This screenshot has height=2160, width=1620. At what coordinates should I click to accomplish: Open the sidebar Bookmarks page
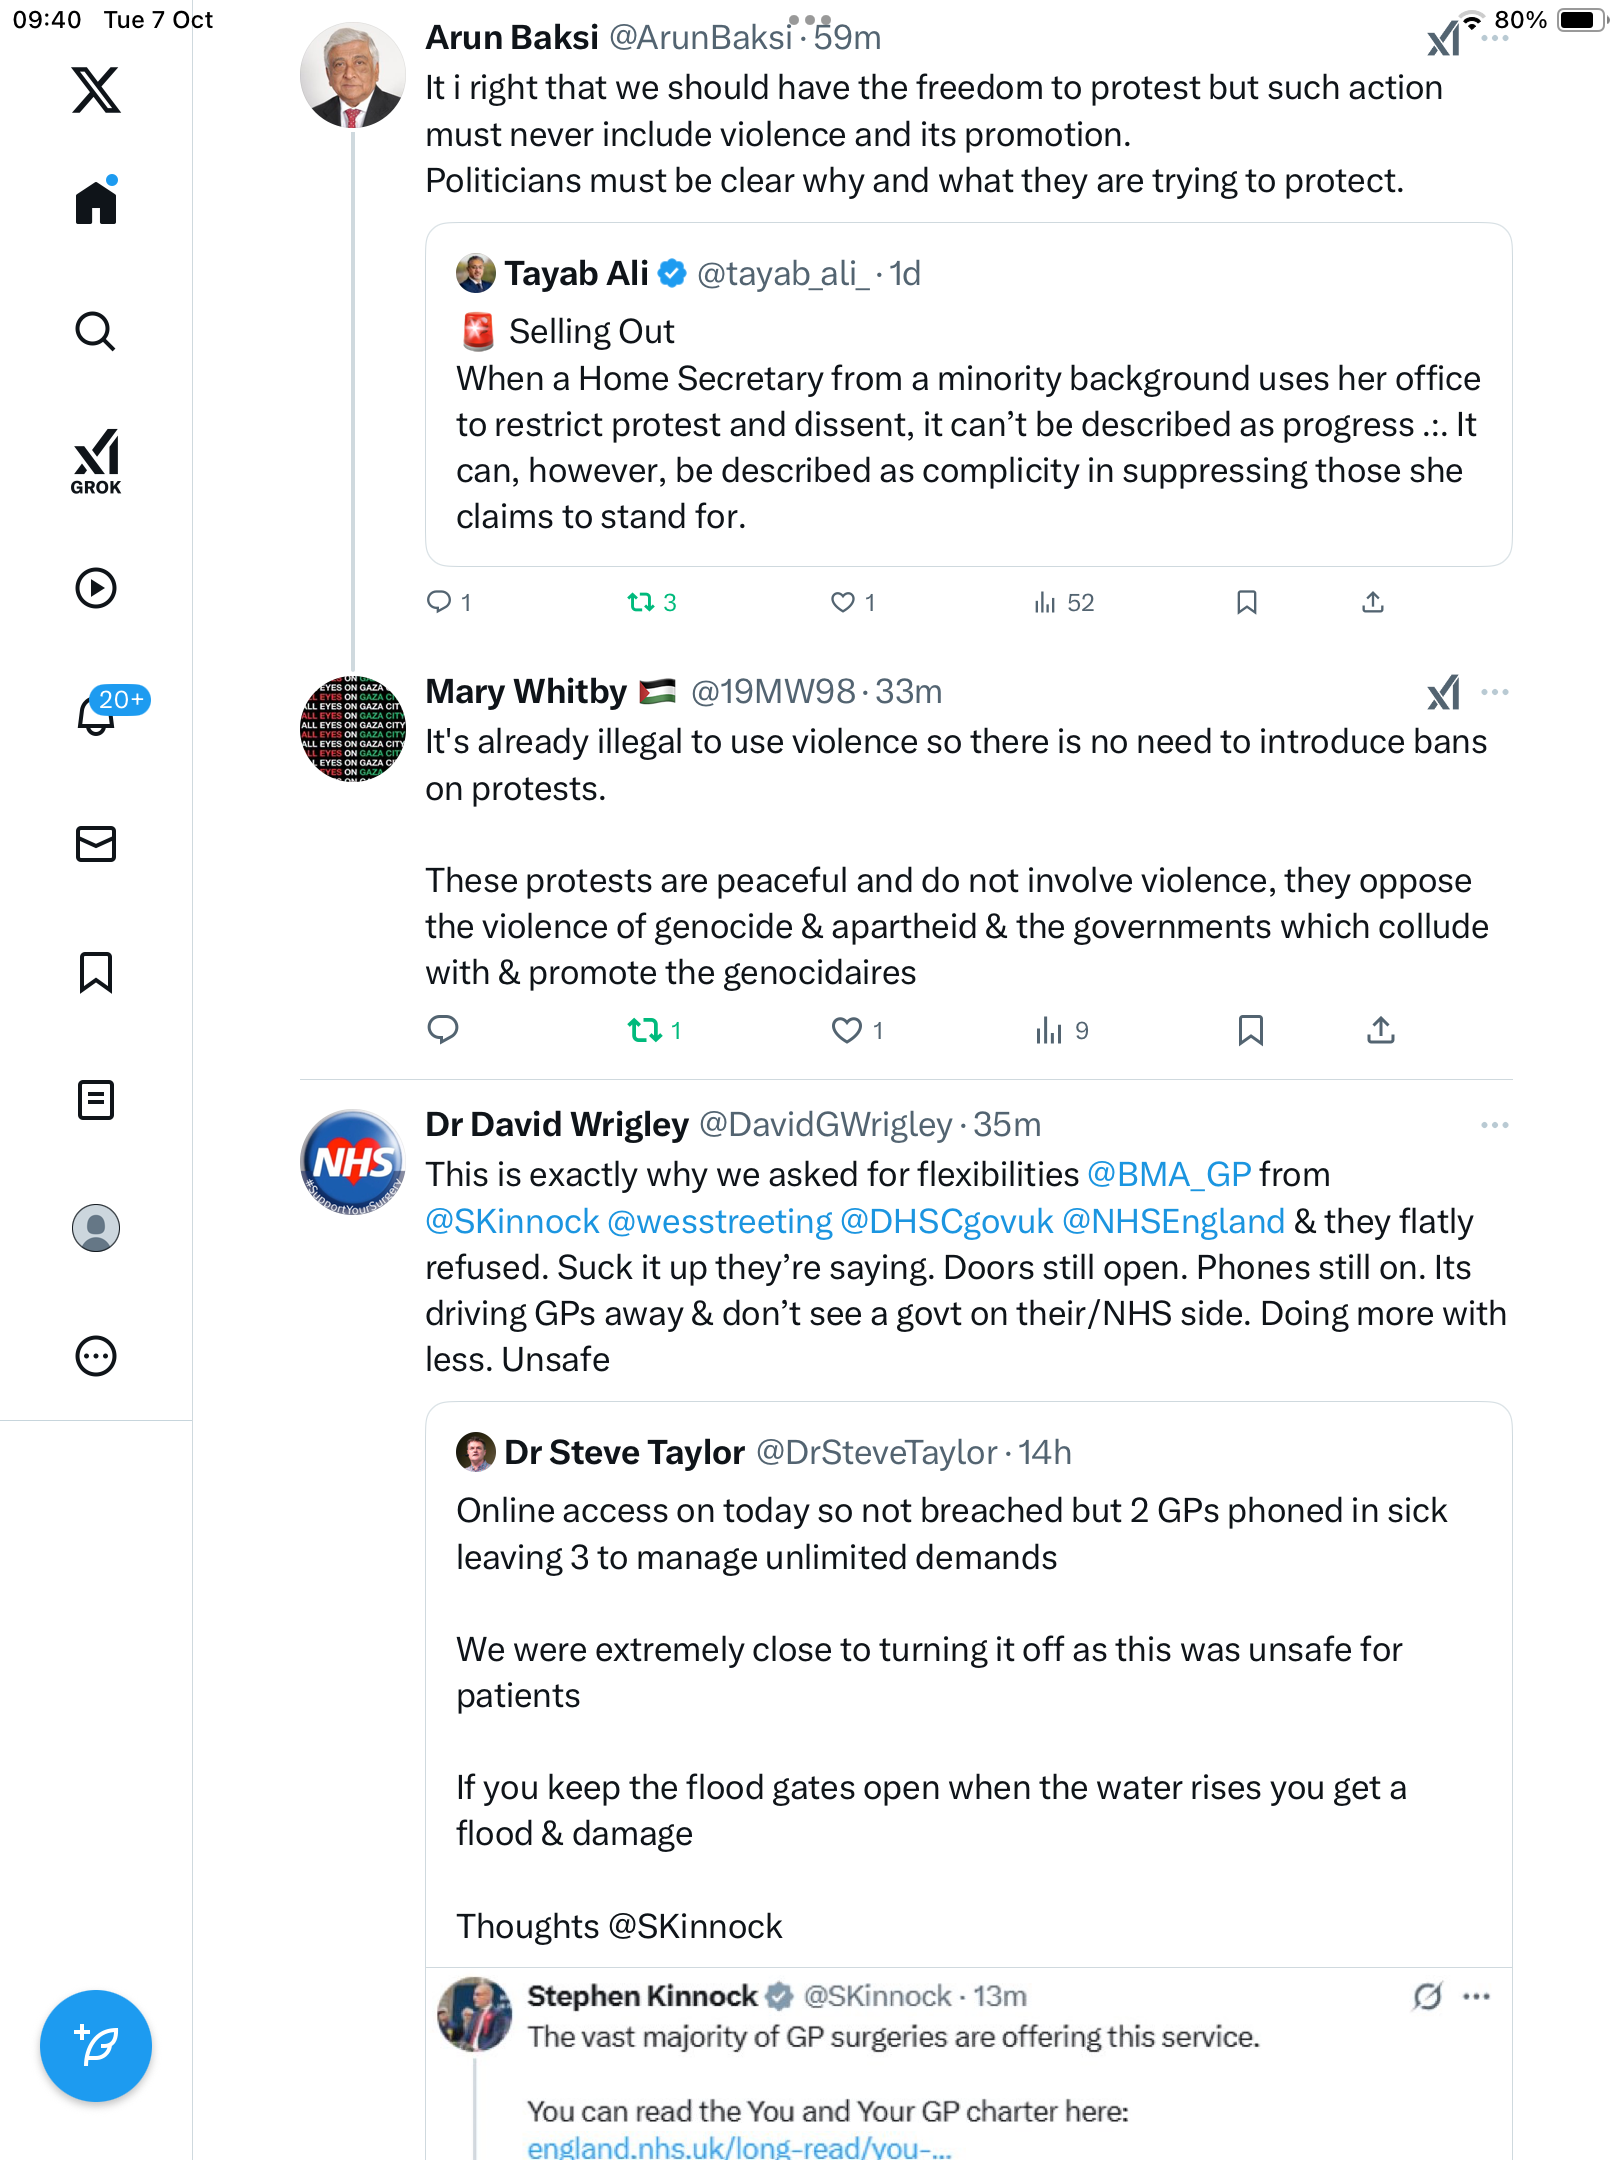[x=96, y=972]
